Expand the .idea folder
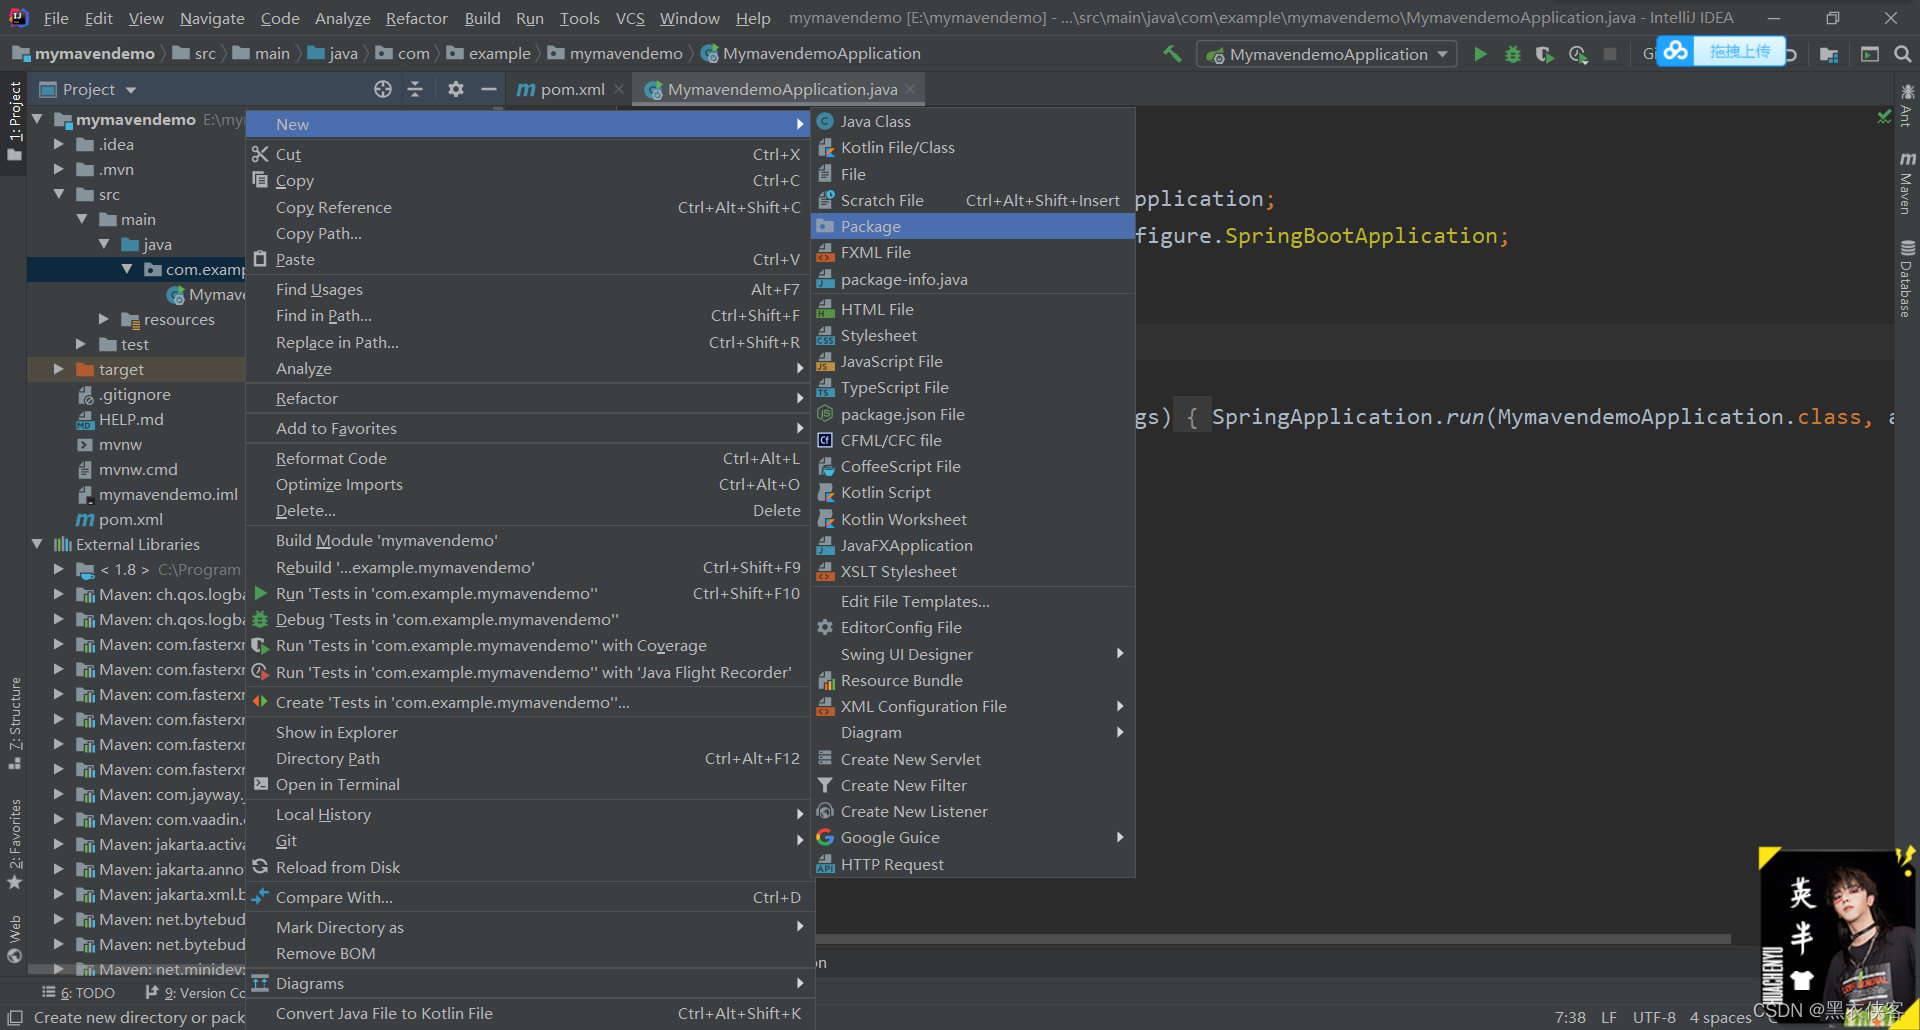Viewport: 1920px width, 1030px height. tap(59, 144)
